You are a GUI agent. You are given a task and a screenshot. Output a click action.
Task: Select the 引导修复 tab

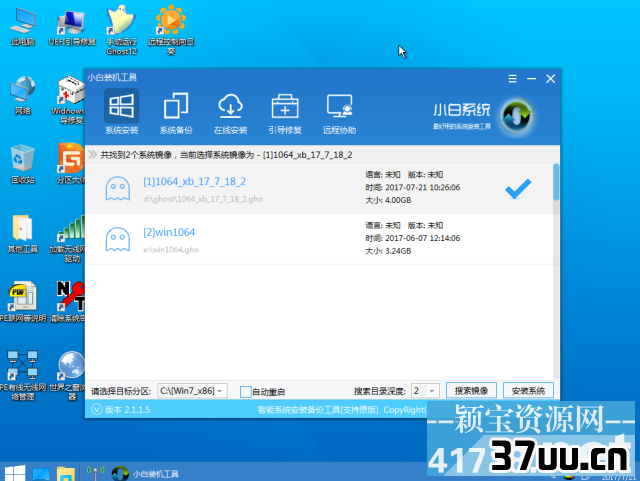pos(285,112)
